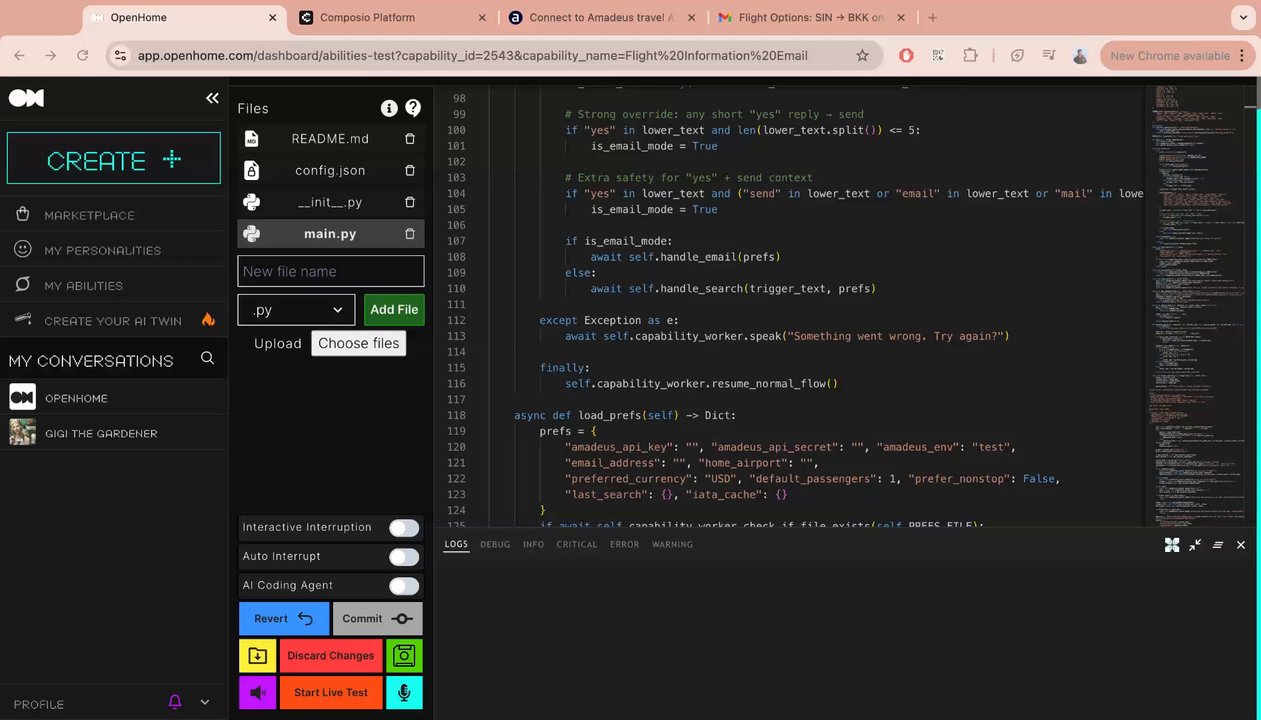
Task: Click the Commit button
Action: (x=377, y=619)
